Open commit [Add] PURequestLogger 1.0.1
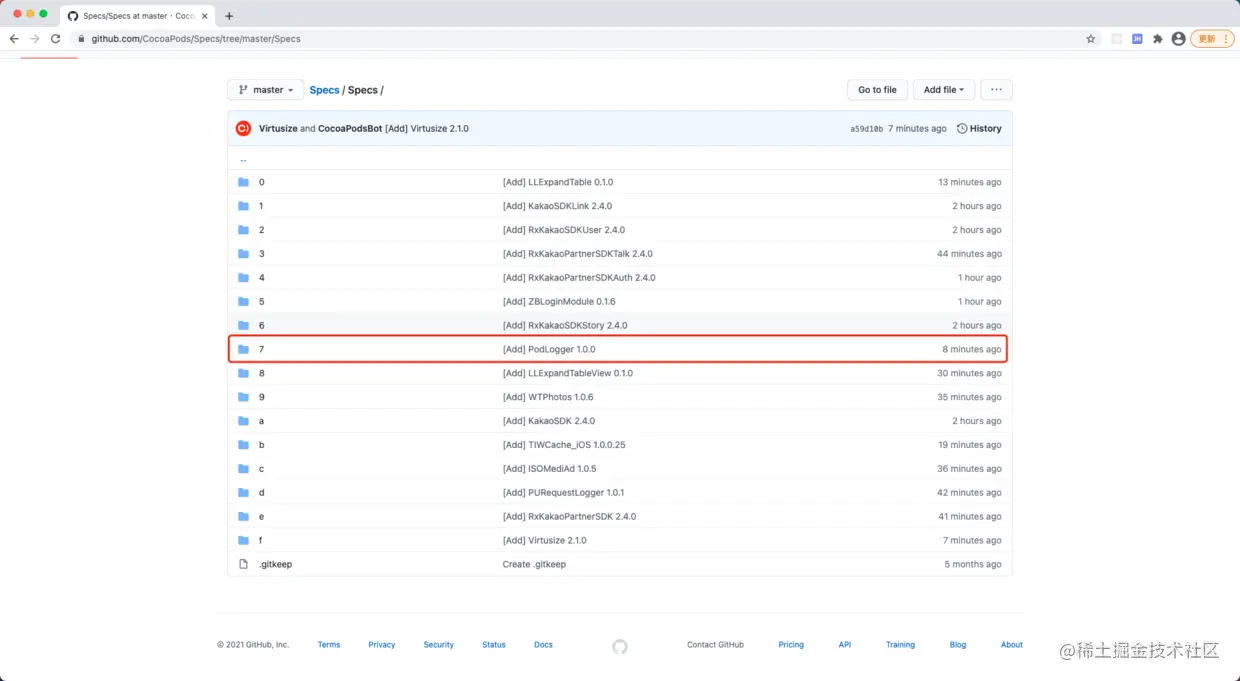 [x=563, y=493]
